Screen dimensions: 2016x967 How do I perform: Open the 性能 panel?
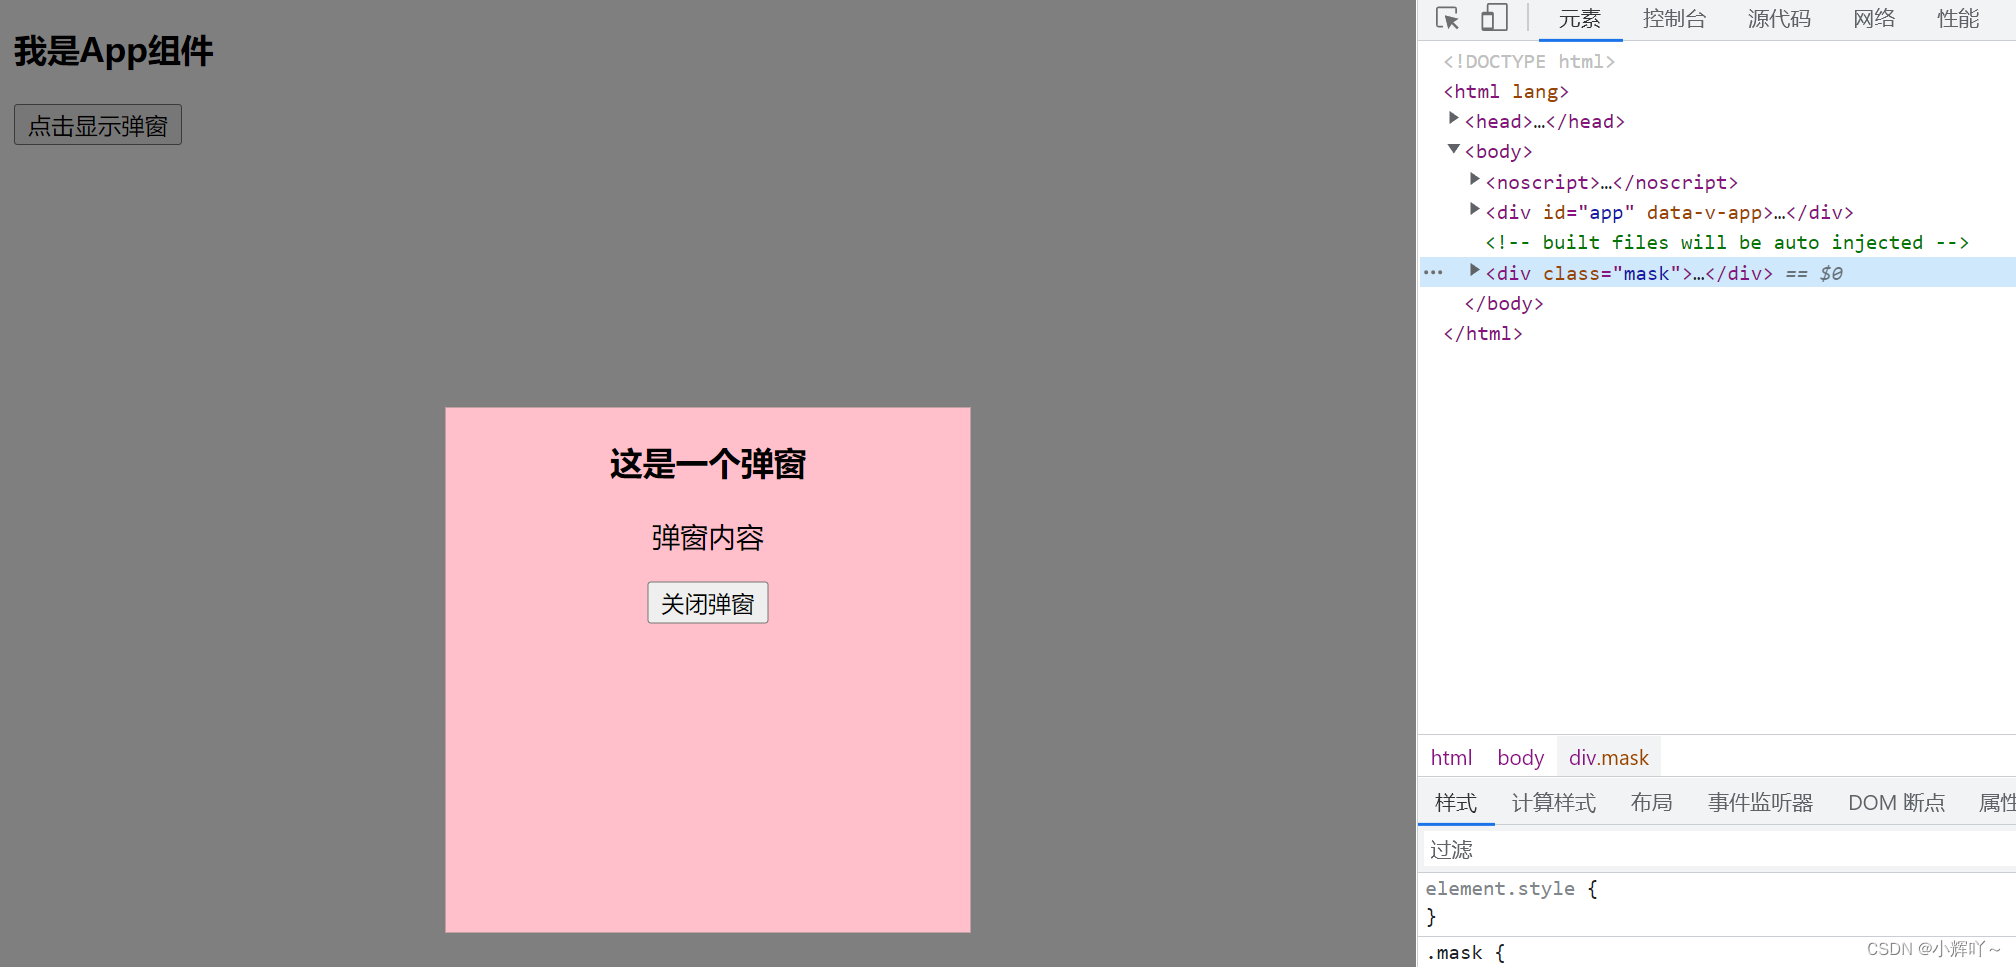pyautogui.click(x=1958, y=18)
